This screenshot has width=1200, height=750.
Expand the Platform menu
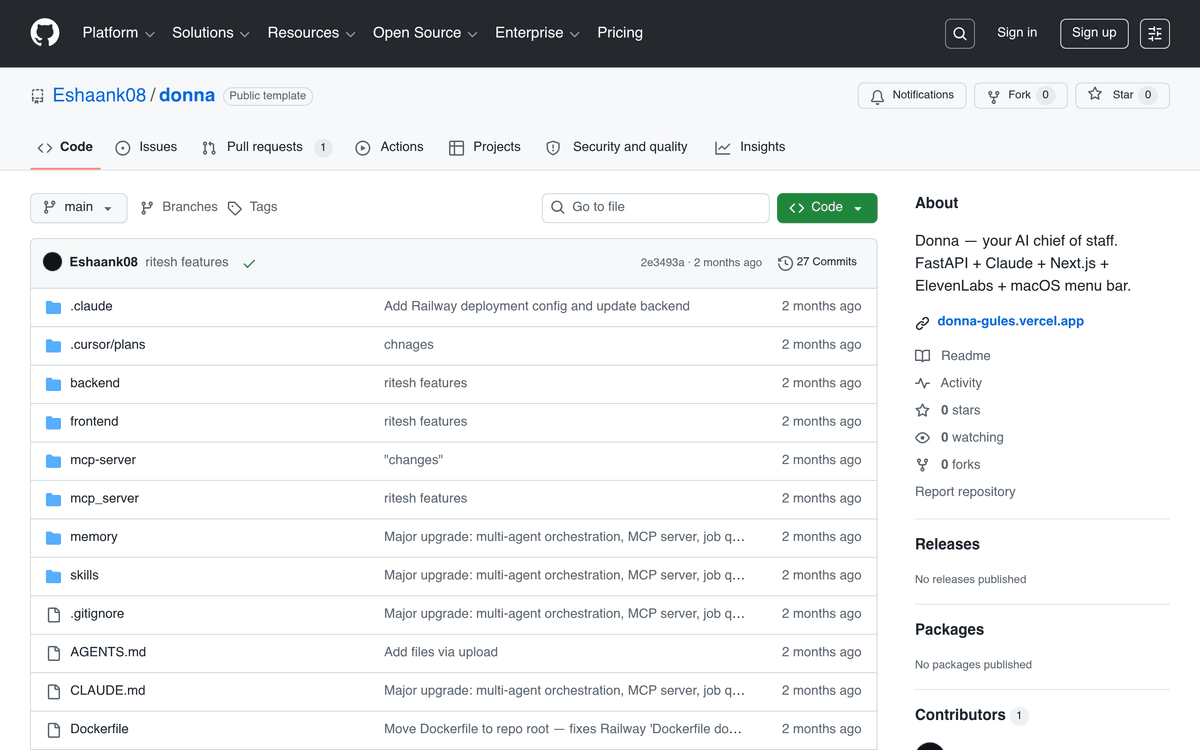point(118,33)
